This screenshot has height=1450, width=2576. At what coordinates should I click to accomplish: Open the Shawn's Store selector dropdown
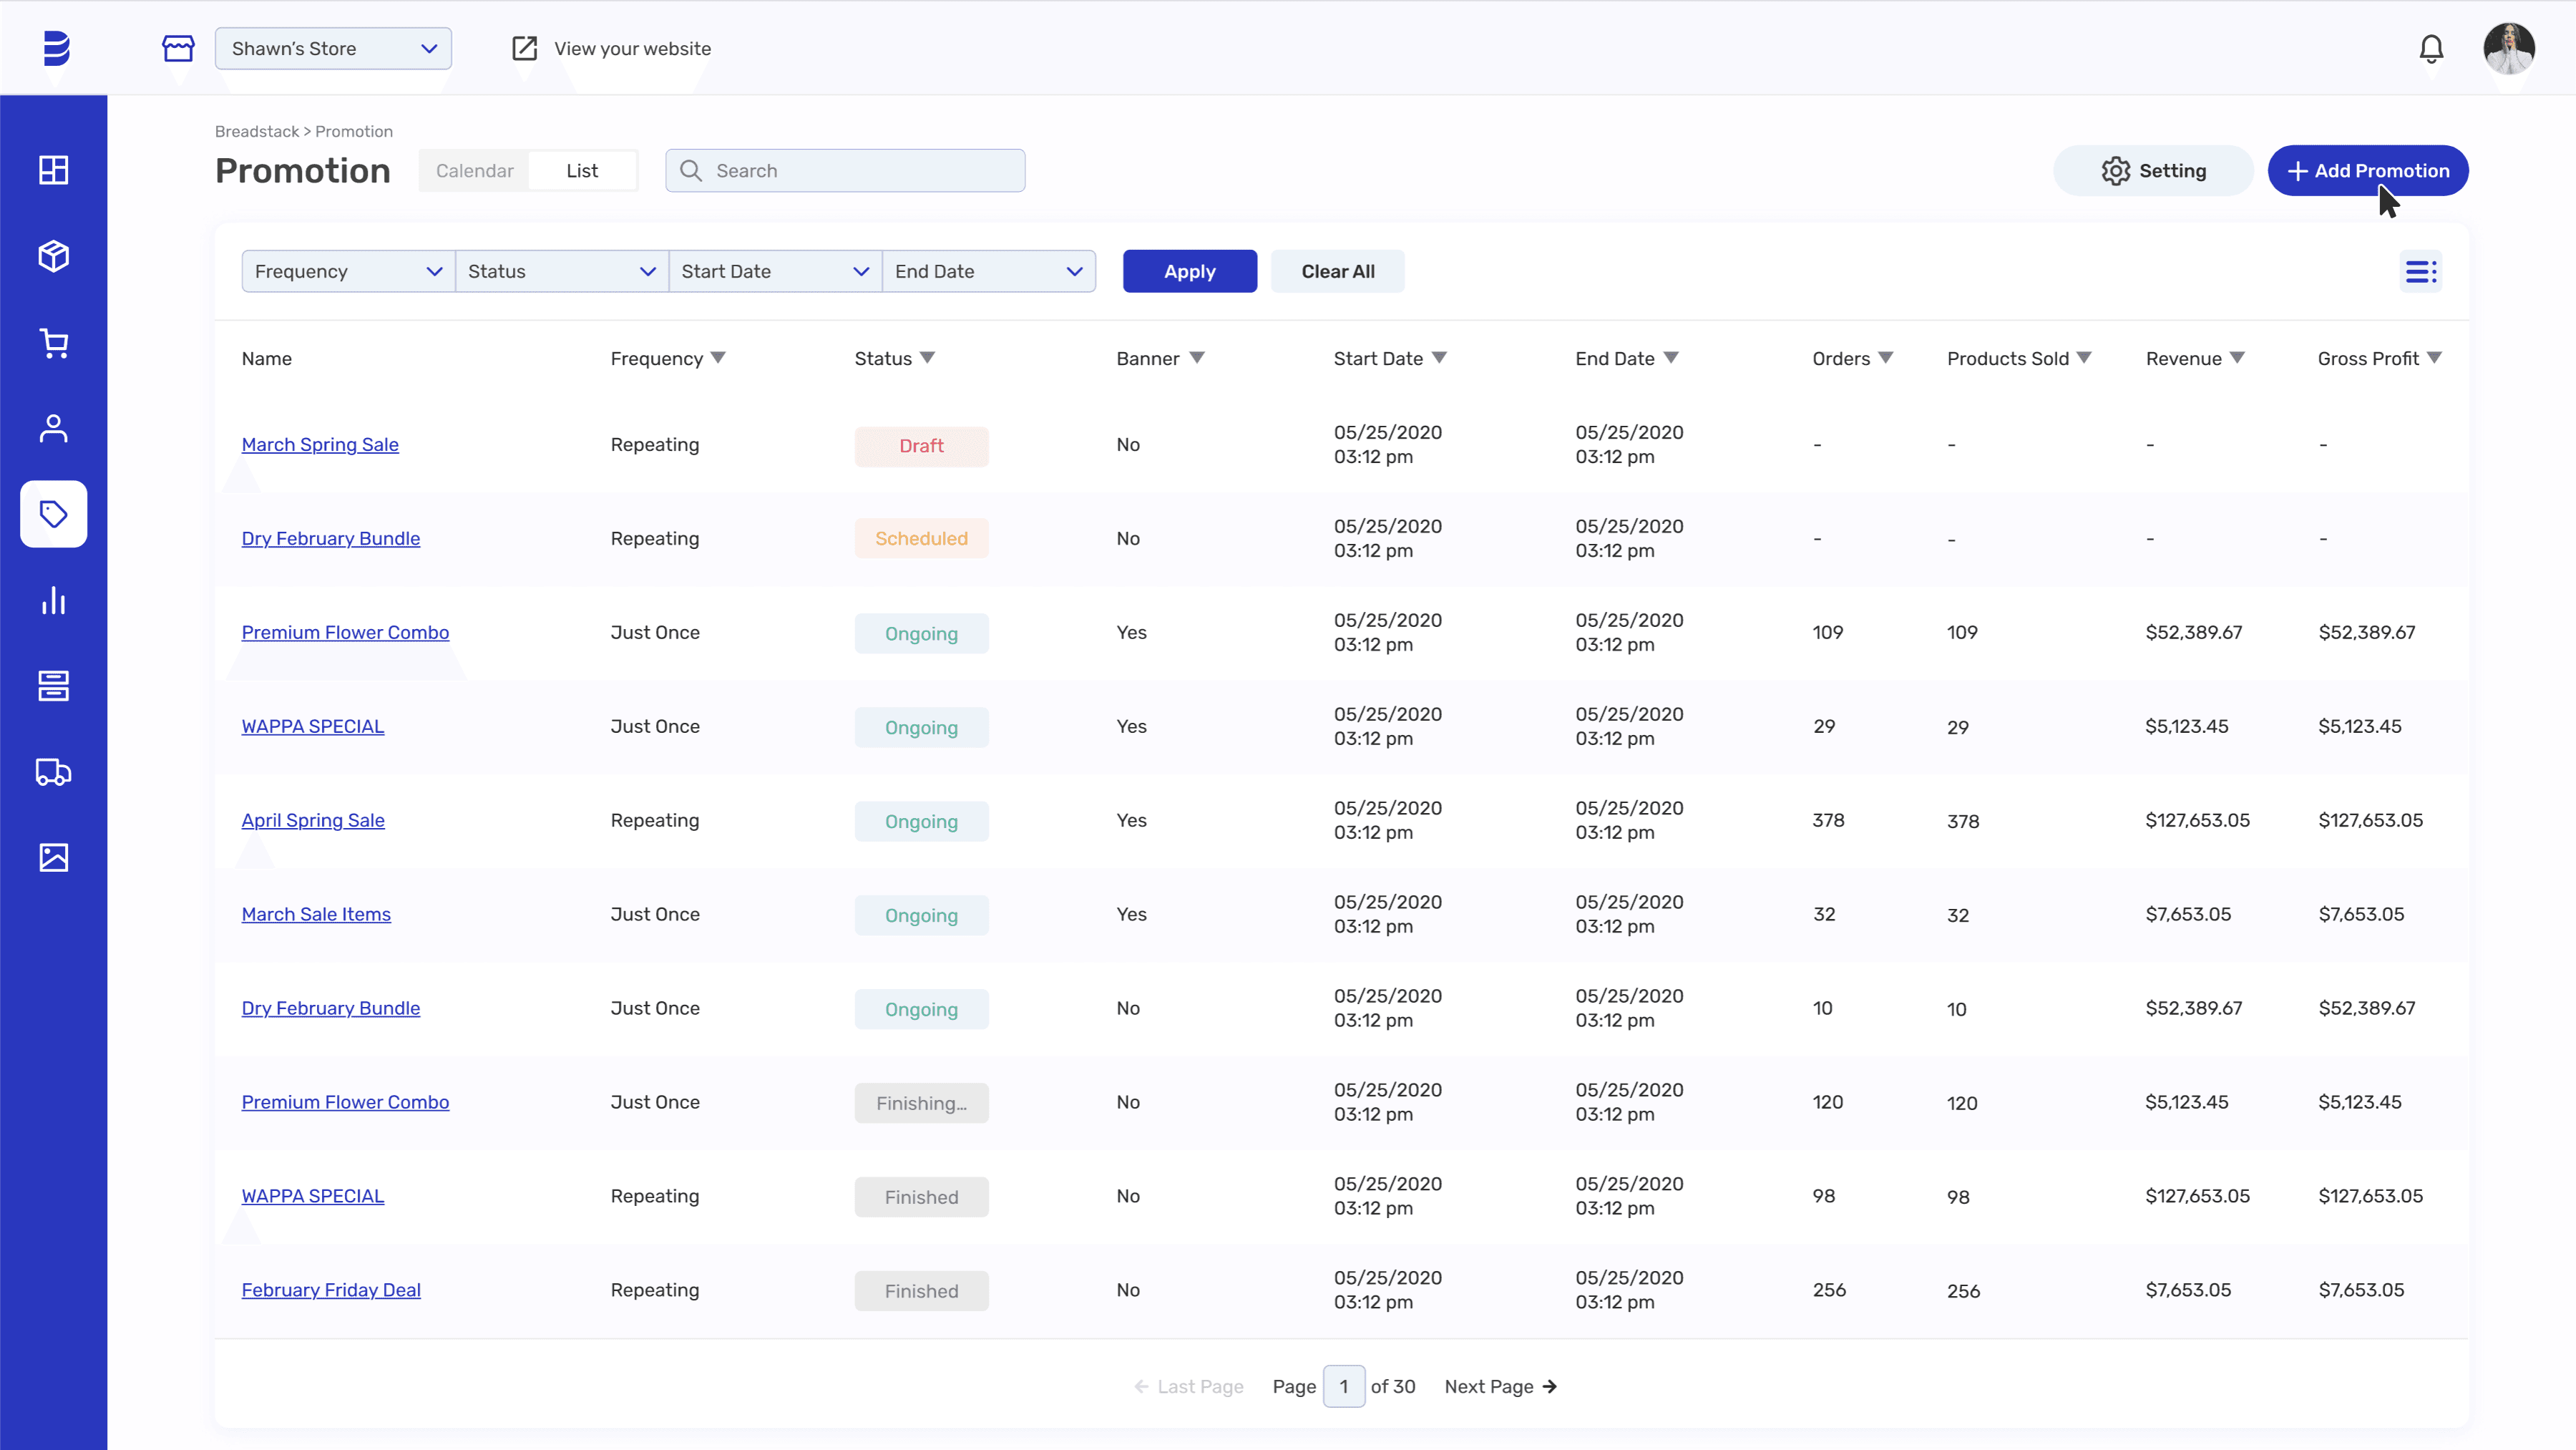pos(333,49)
